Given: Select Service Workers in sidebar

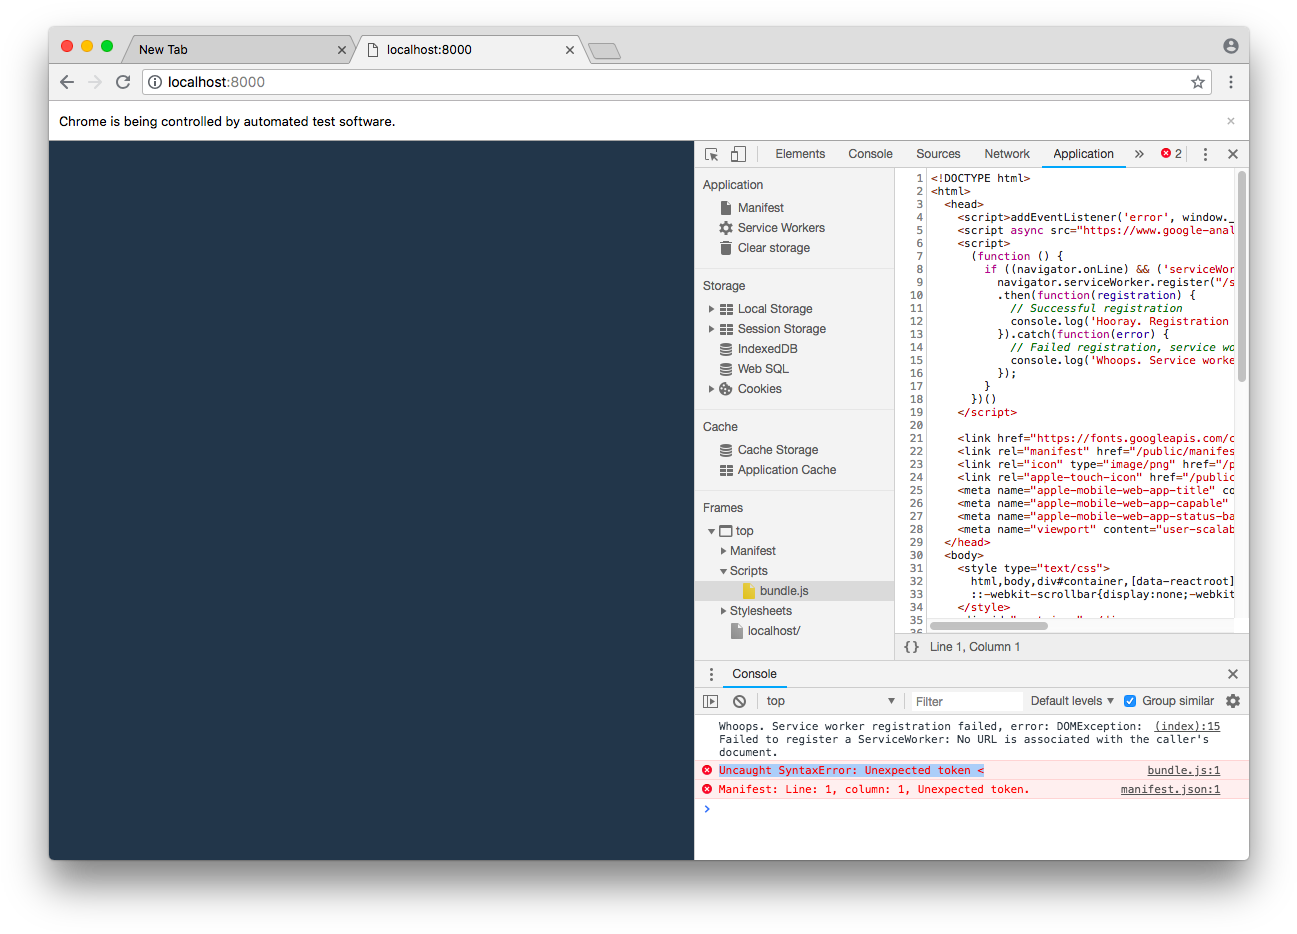Looking at the screenshot, I should tap(781, 227).
